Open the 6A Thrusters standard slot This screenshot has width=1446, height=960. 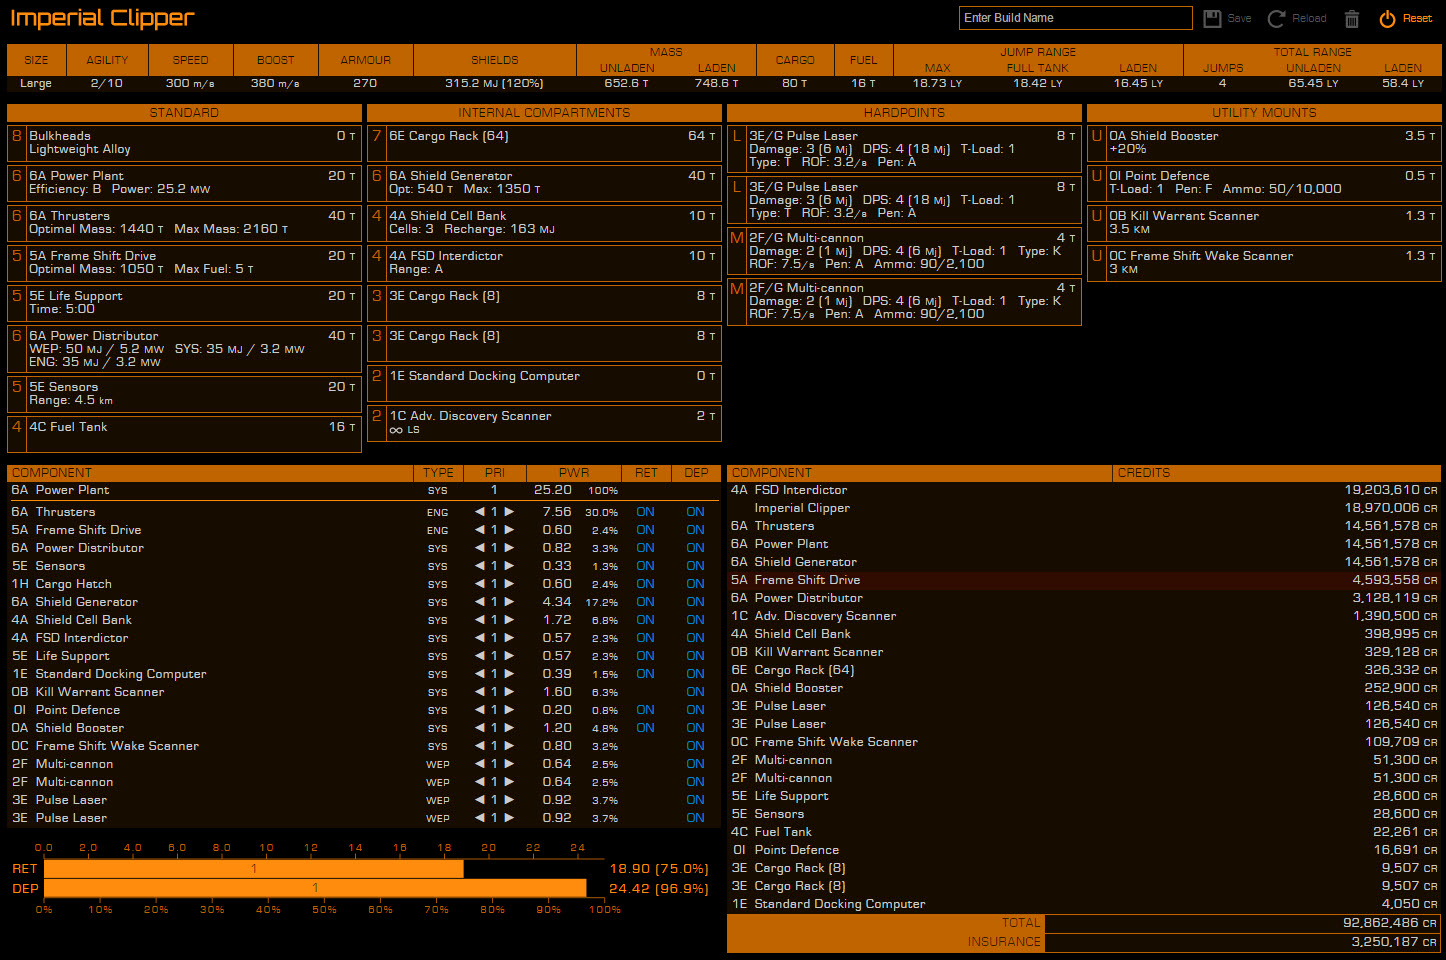point(184,223)
